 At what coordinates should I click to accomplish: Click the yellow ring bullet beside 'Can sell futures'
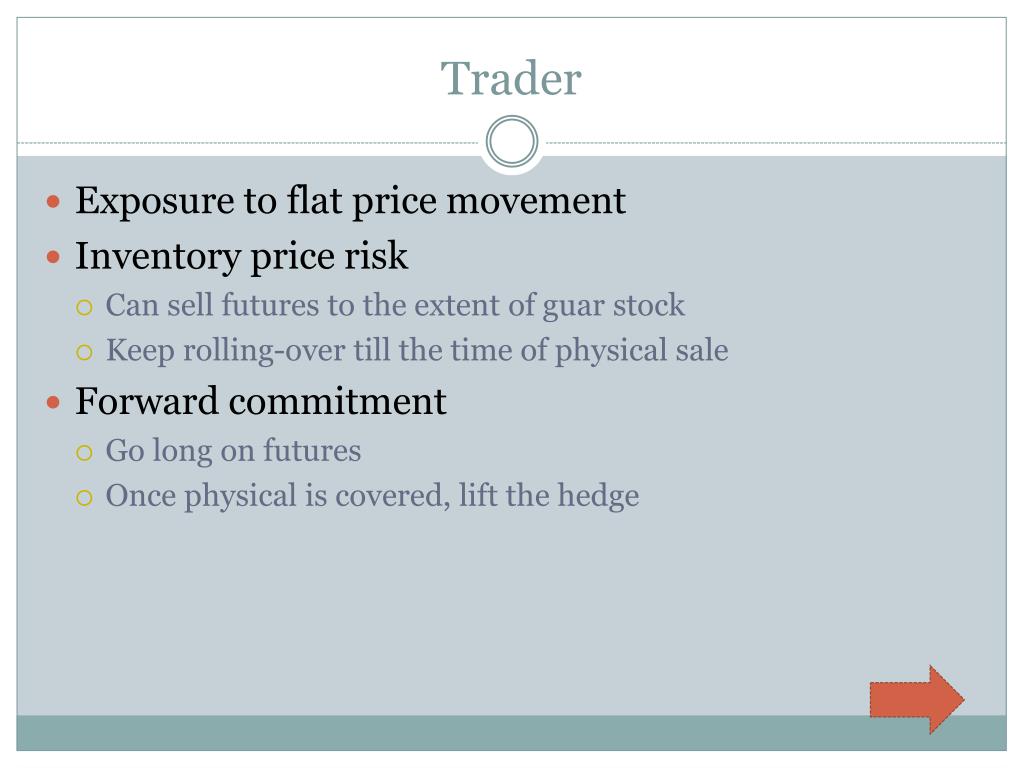(x=84, y=307)
